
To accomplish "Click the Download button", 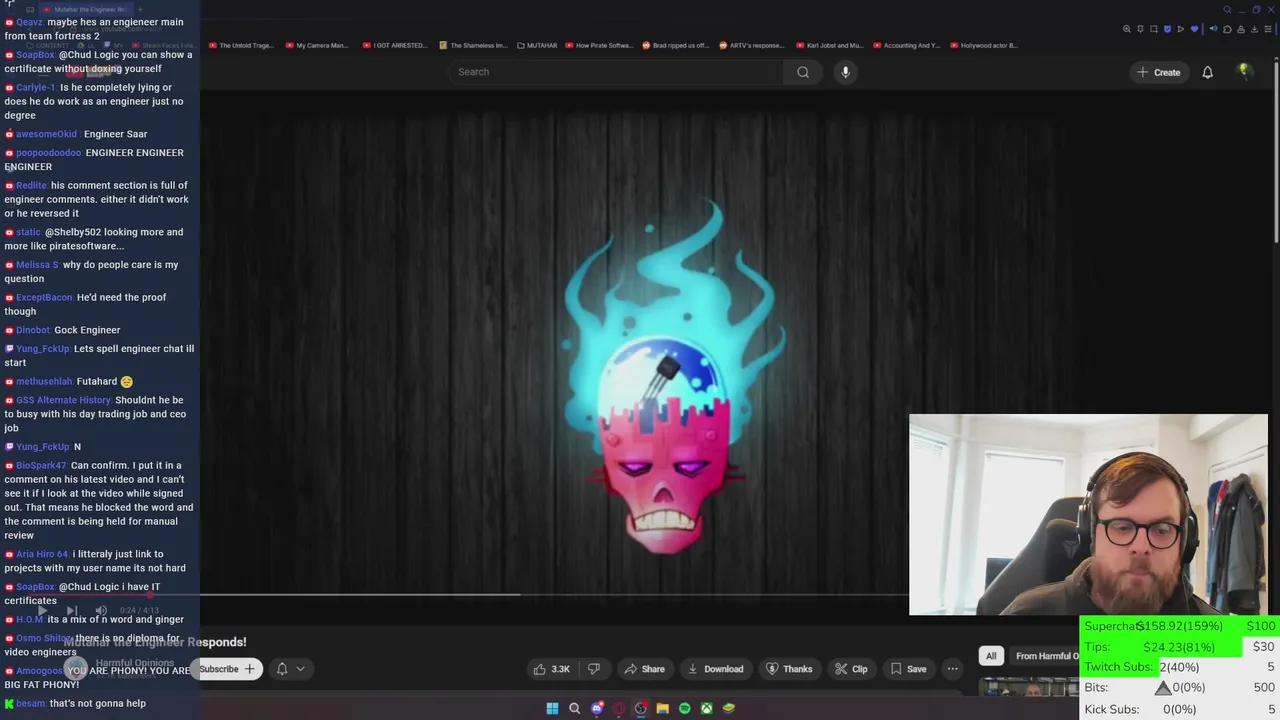I will tap(715, 669).
